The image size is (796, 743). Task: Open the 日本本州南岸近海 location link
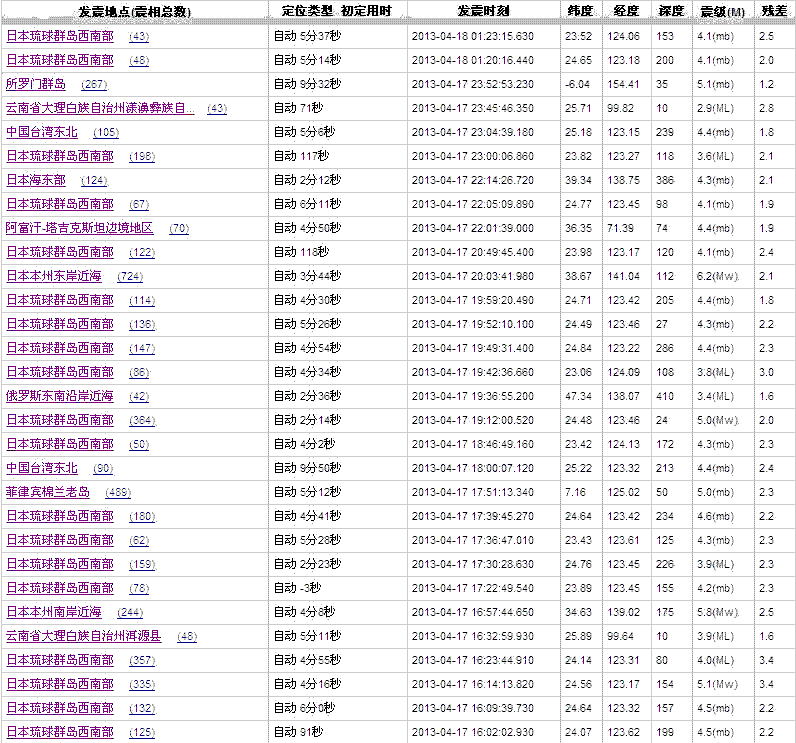pyautogui.click(x=54, y=613)
